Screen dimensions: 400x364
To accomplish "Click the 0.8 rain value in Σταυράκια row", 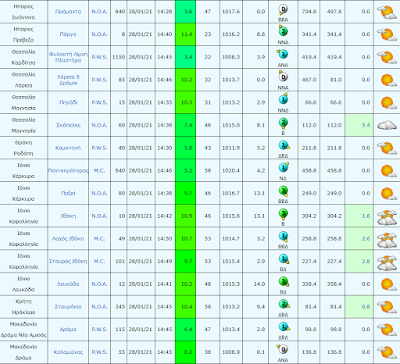I will click(366, 307).
